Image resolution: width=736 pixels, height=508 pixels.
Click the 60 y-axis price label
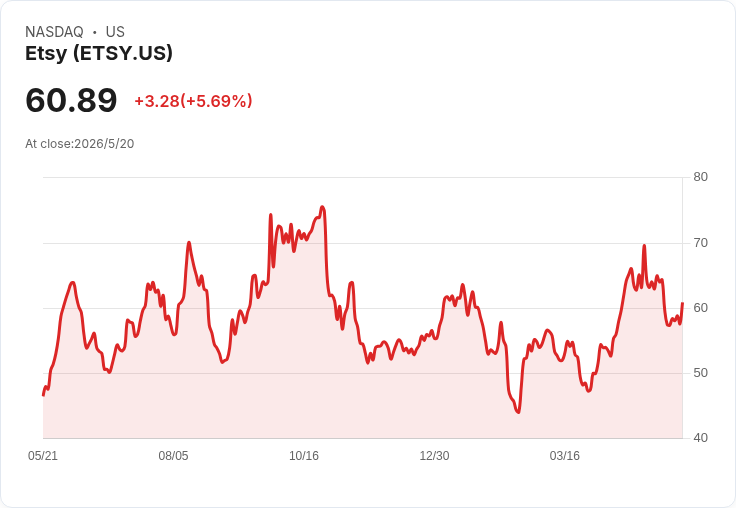(x=700, y=308)
